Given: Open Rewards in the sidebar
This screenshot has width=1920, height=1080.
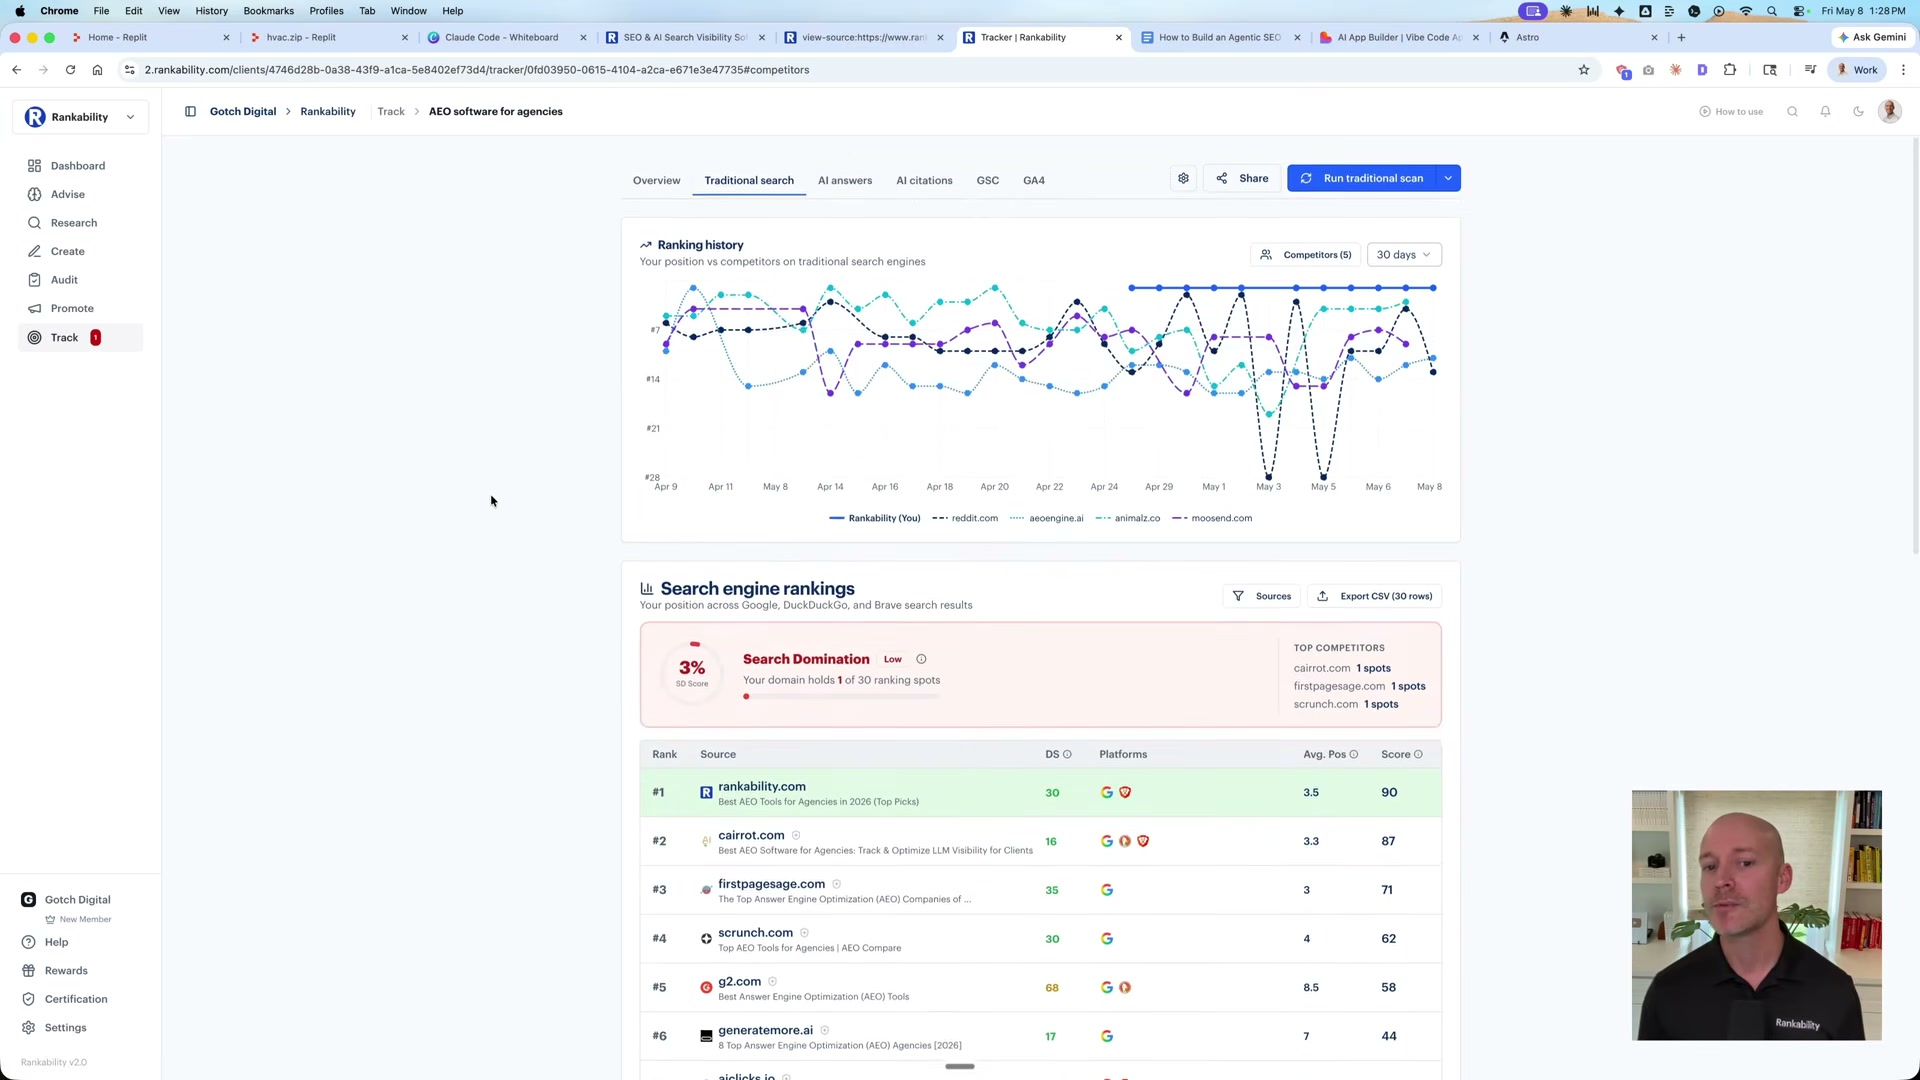Looking at the screenshot, I should 66,970.
